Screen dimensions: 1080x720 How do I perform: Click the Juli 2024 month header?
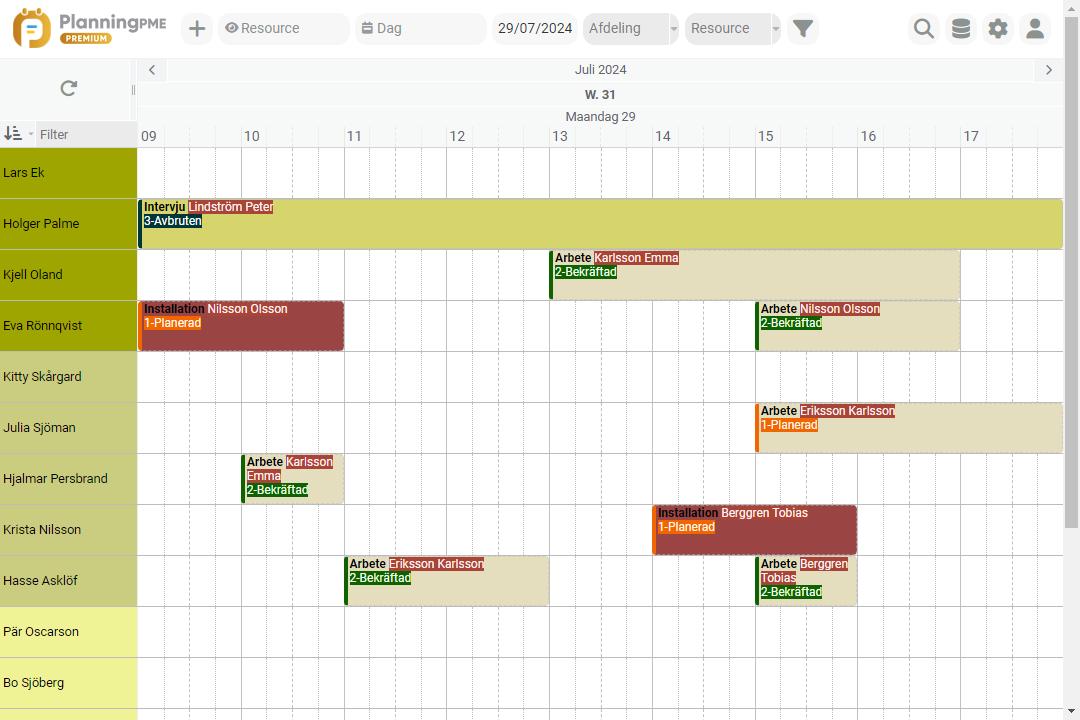click(600, 70)
